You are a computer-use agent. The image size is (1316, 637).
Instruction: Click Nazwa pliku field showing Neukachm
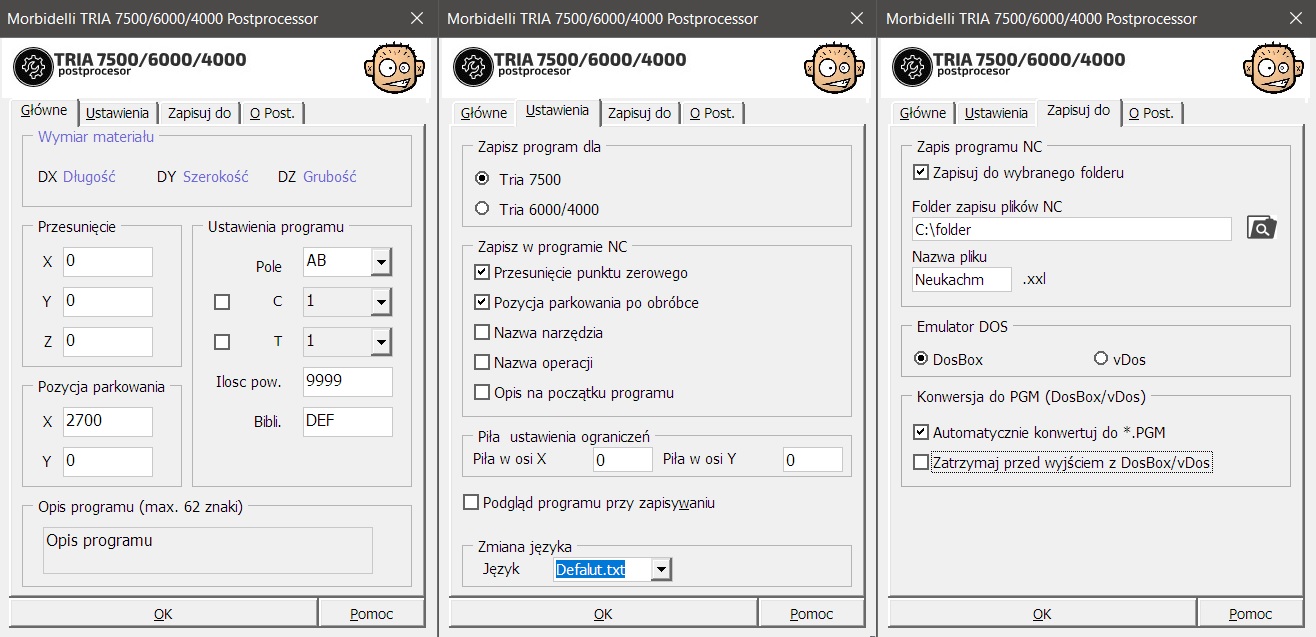[962, 280]
